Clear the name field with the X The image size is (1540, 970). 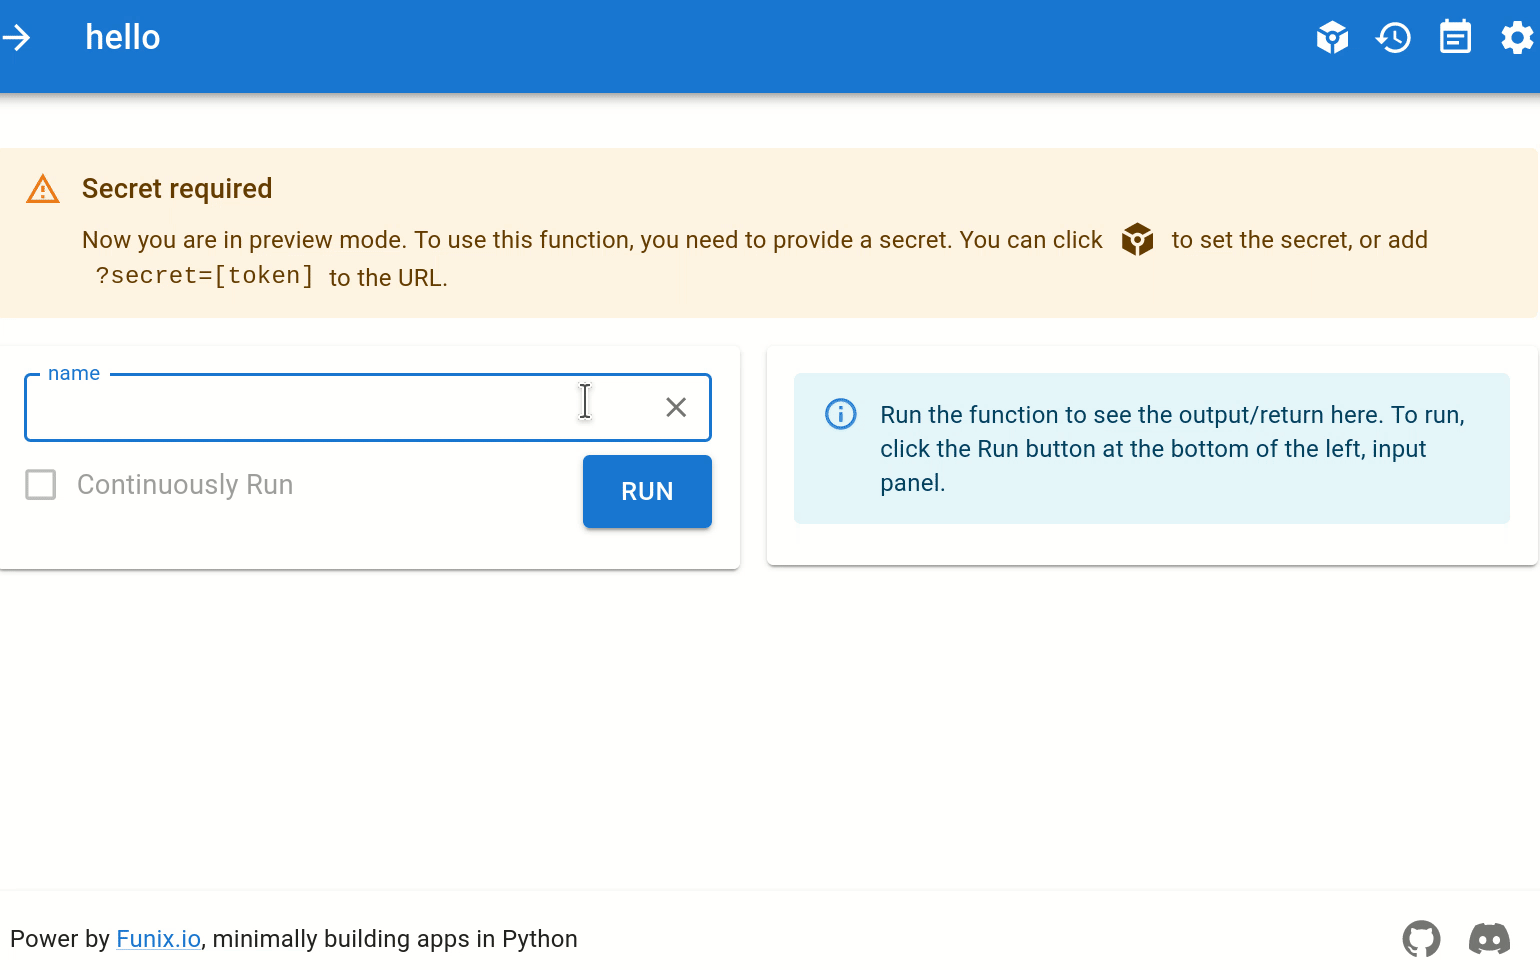coord(676,407)
